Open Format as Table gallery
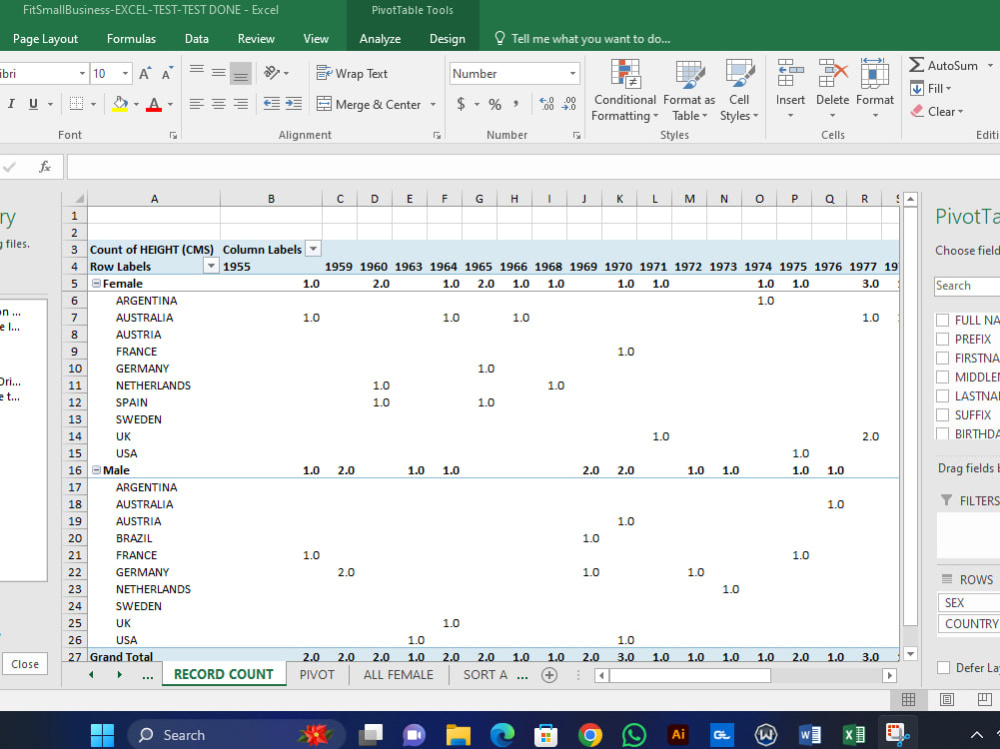This screenshot has width=1000, height=749. point(689,90)
